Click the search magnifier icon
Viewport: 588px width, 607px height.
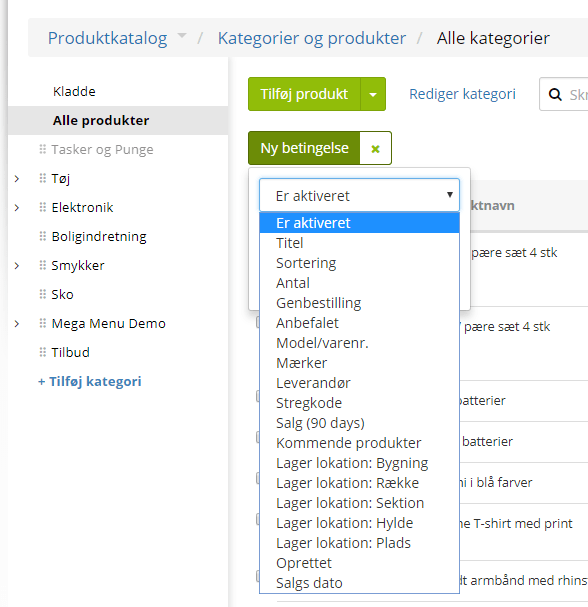[555, 94]
